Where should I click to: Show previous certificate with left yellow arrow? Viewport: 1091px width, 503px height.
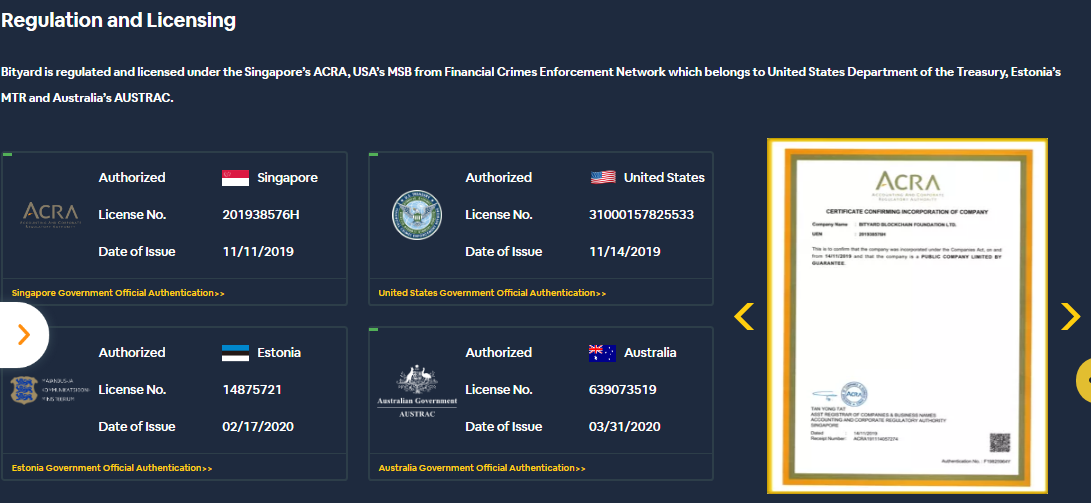(x=743, y=316)
